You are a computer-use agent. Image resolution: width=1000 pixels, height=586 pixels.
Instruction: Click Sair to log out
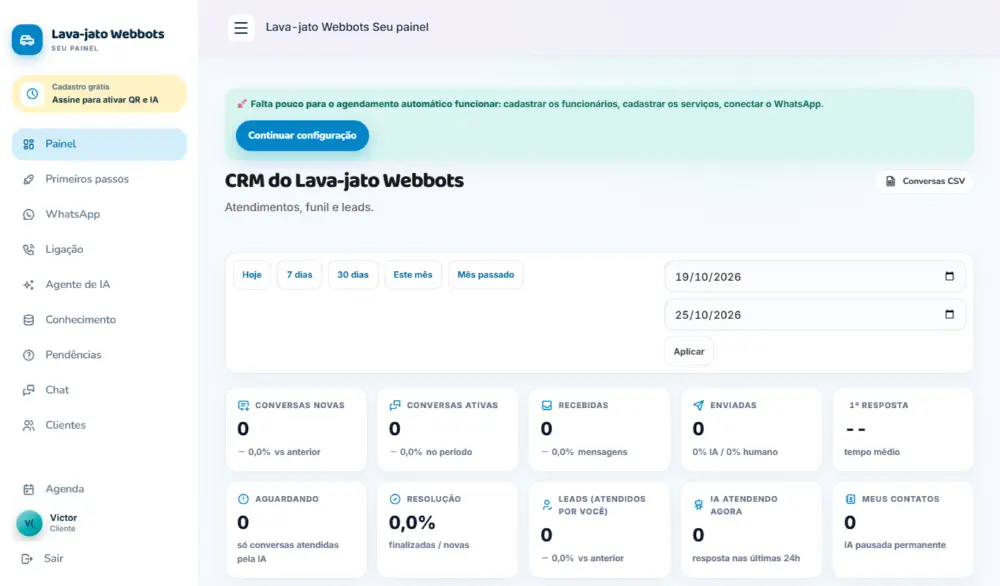tap(54, 559)
